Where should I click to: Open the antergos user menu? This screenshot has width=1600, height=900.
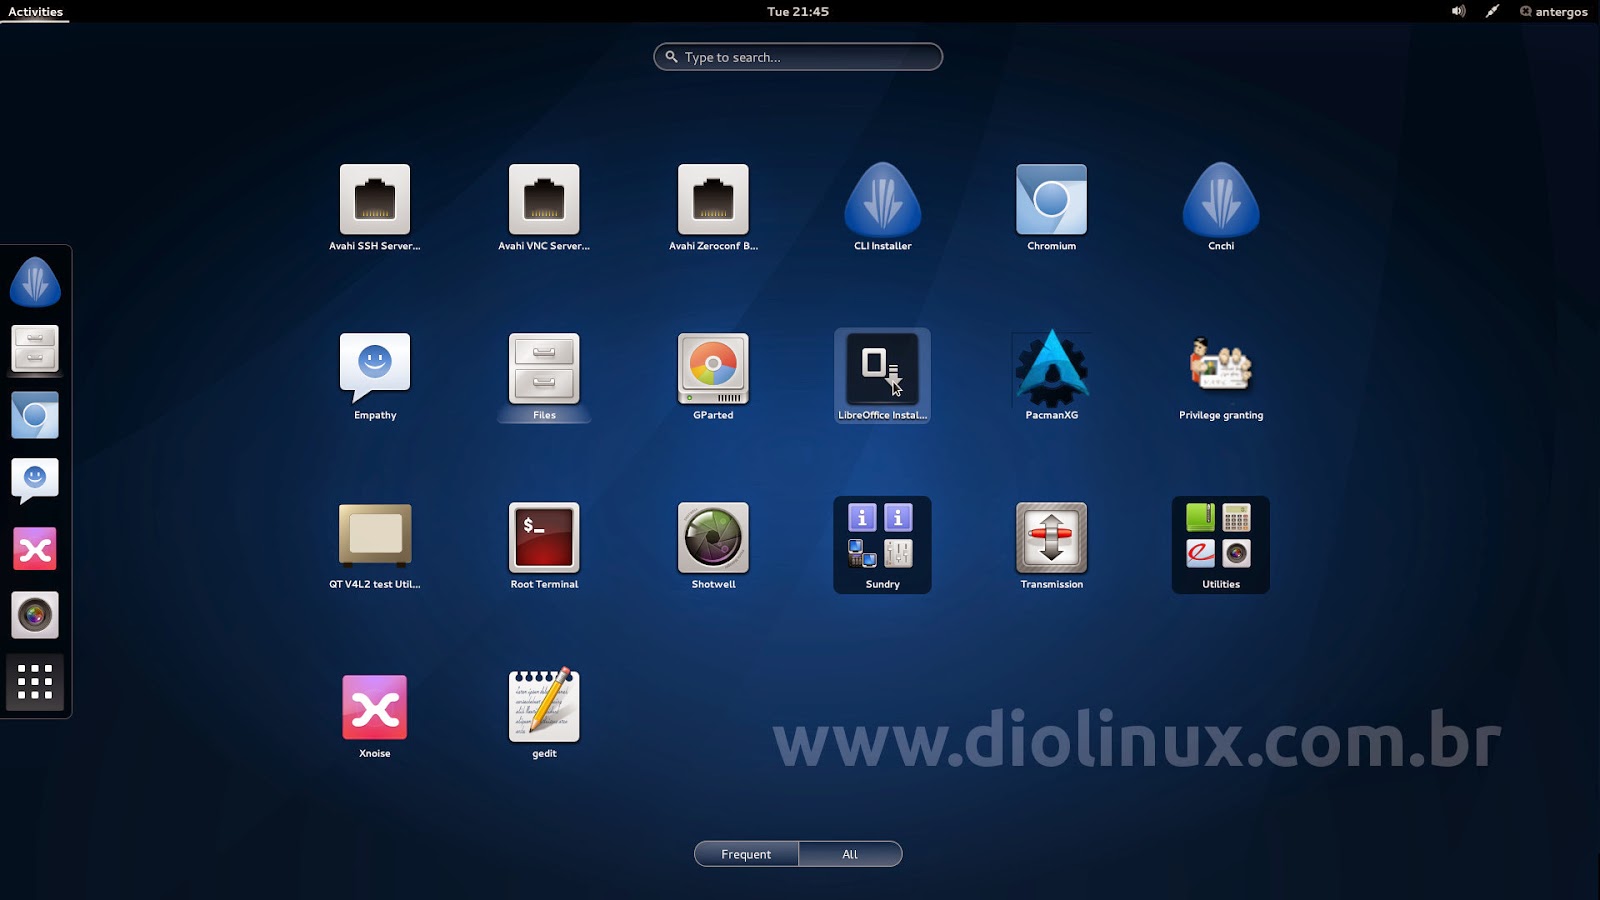tap(1553, 11)
